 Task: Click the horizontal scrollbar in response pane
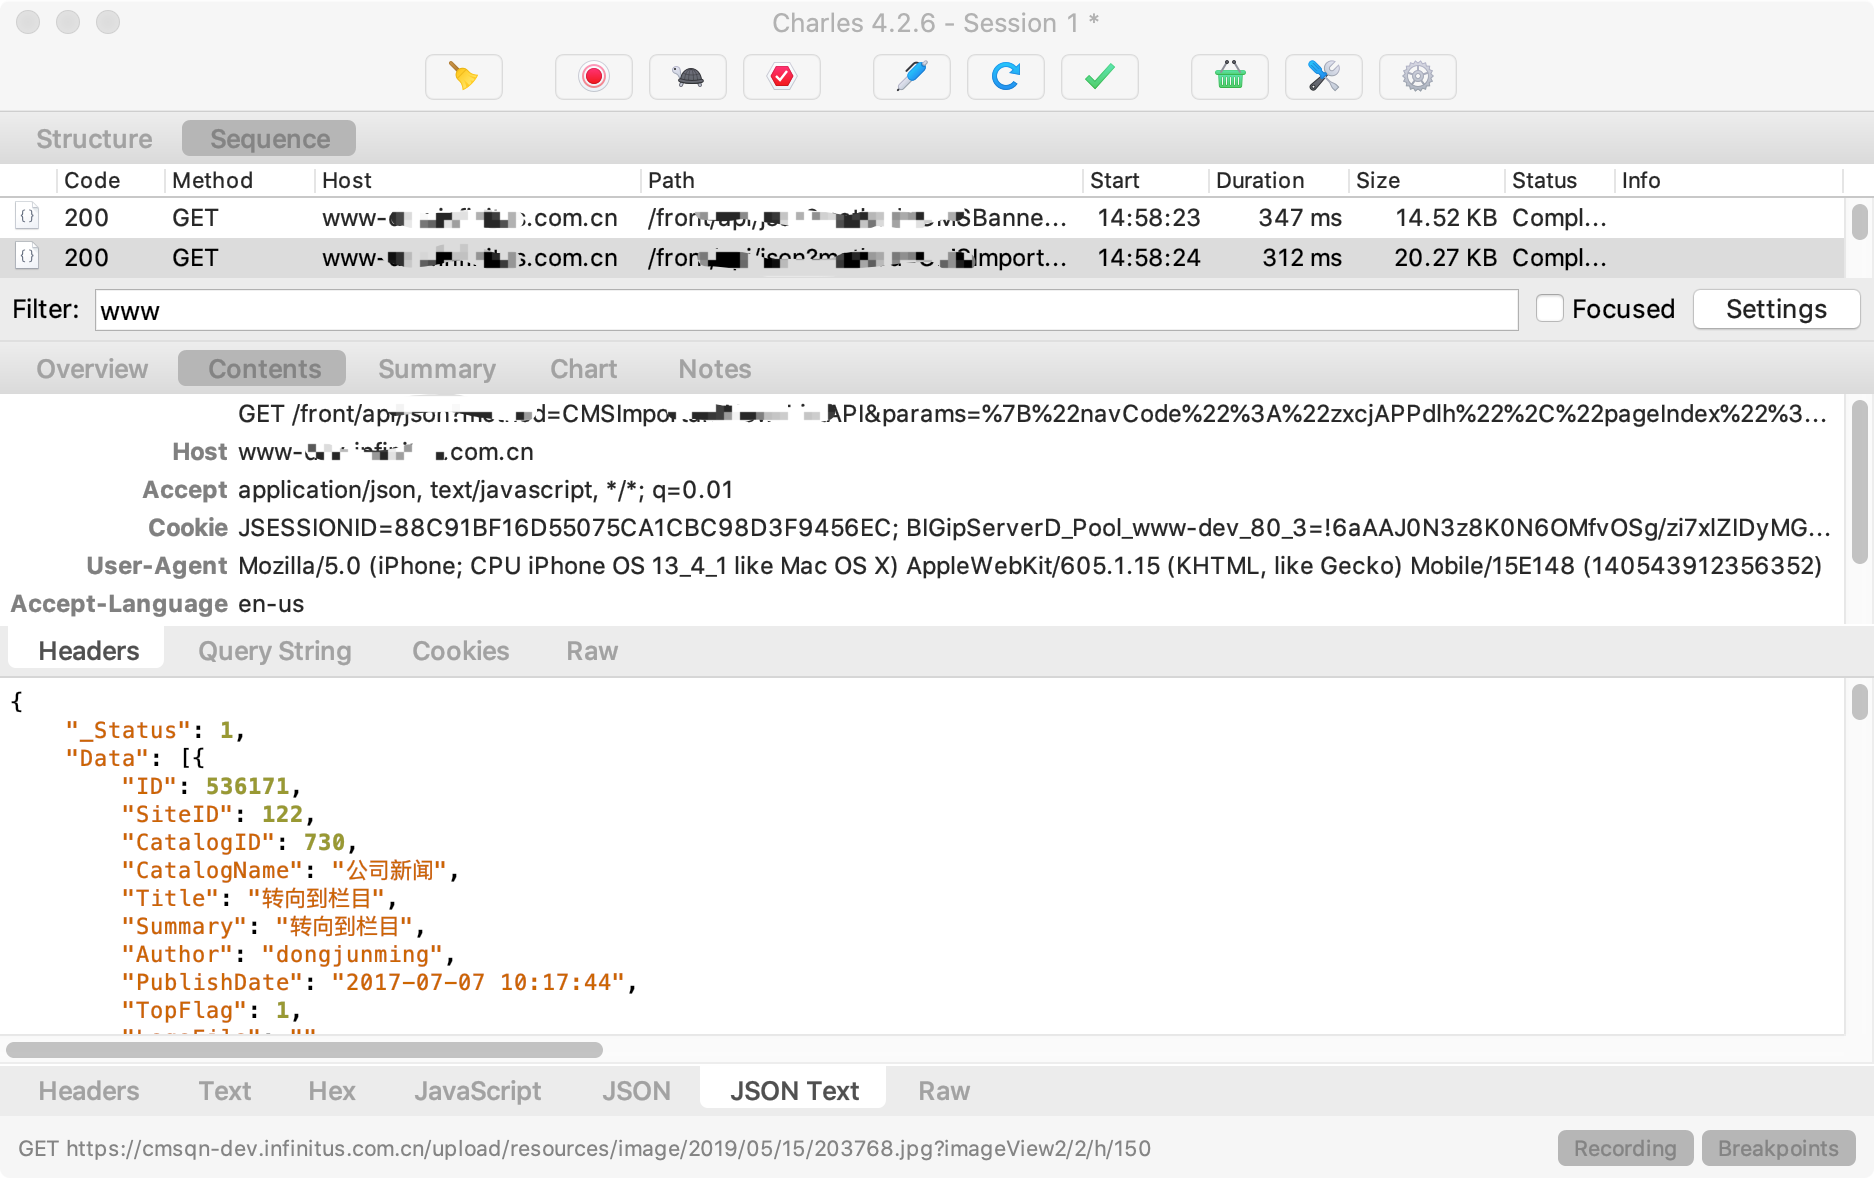304,1050
